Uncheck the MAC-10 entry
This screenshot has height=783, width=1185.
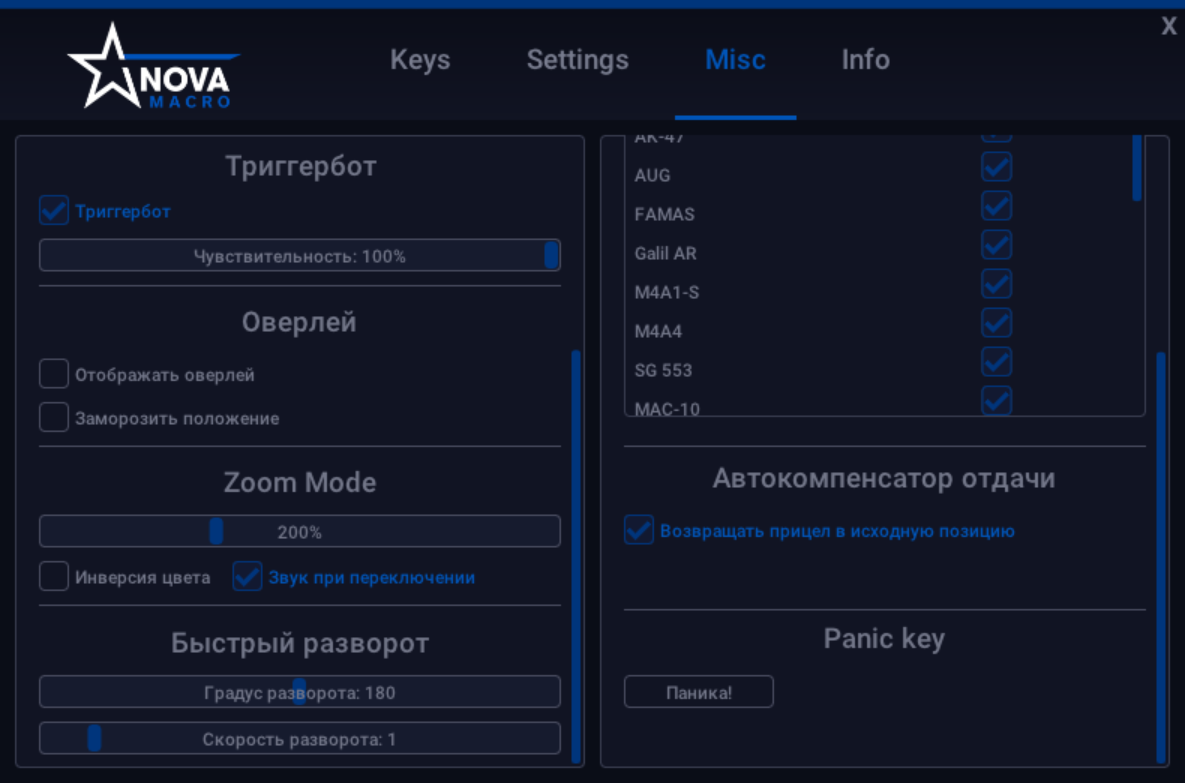pyautogui.click(x=996, y=400)
